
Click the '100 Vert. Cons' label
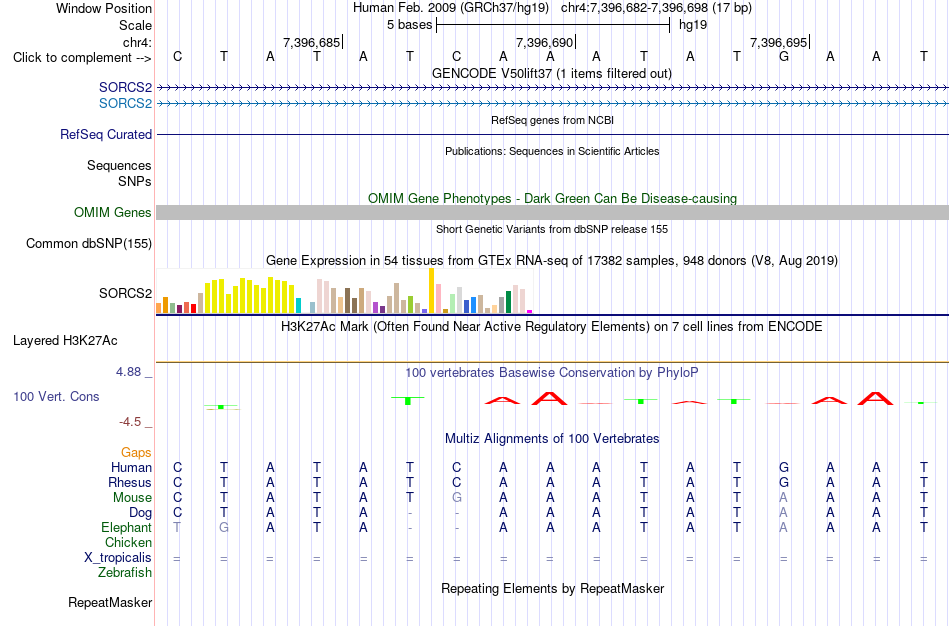click(x=56, y=396)
